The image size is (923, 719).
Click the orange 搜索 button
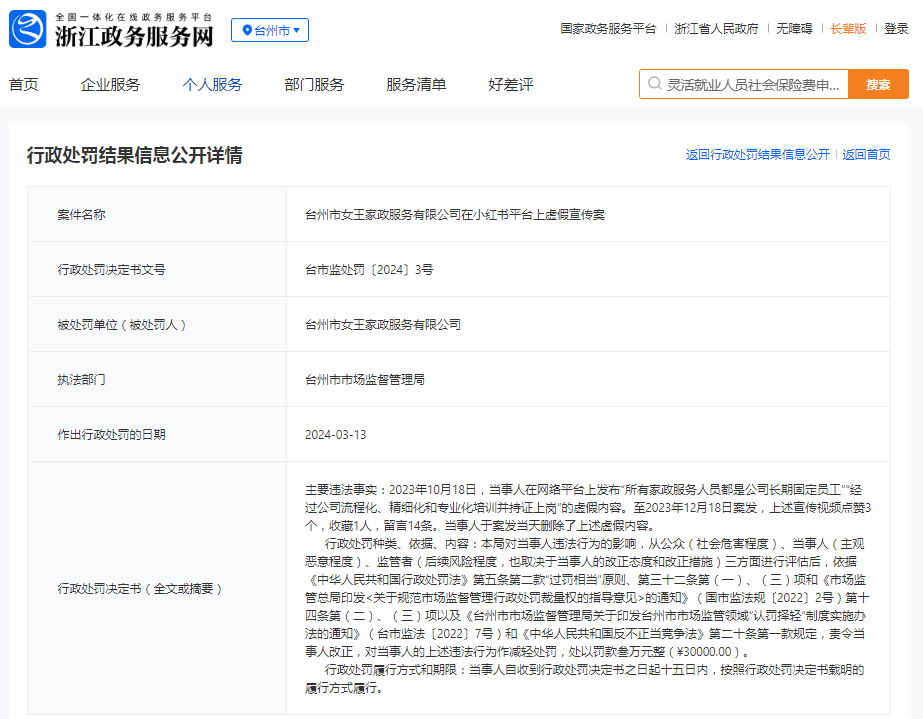(878, 84)
